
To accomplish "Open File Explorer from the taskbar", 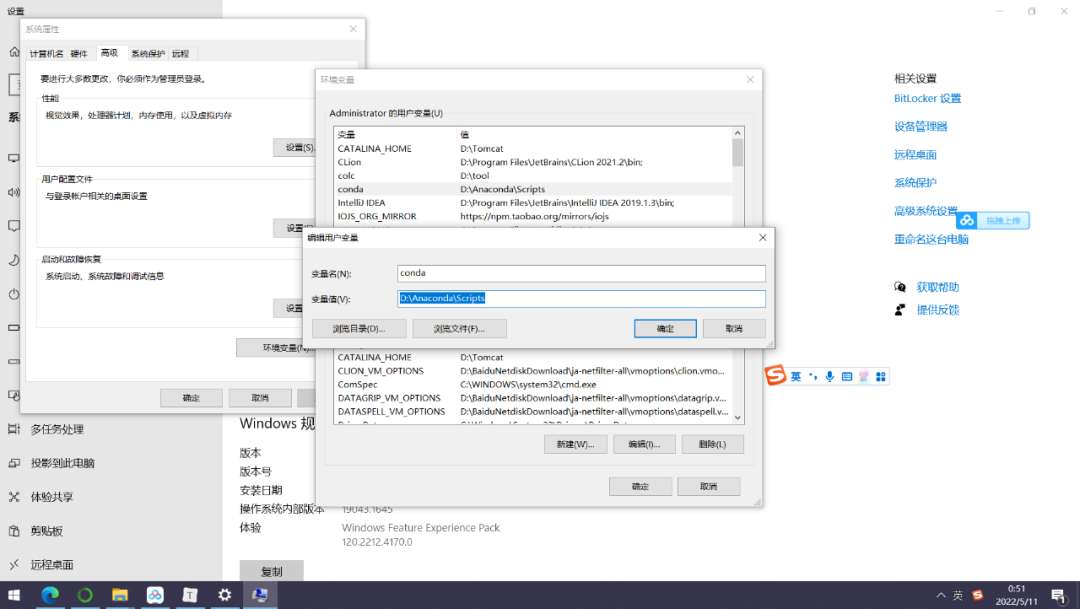I will [120, 595].
